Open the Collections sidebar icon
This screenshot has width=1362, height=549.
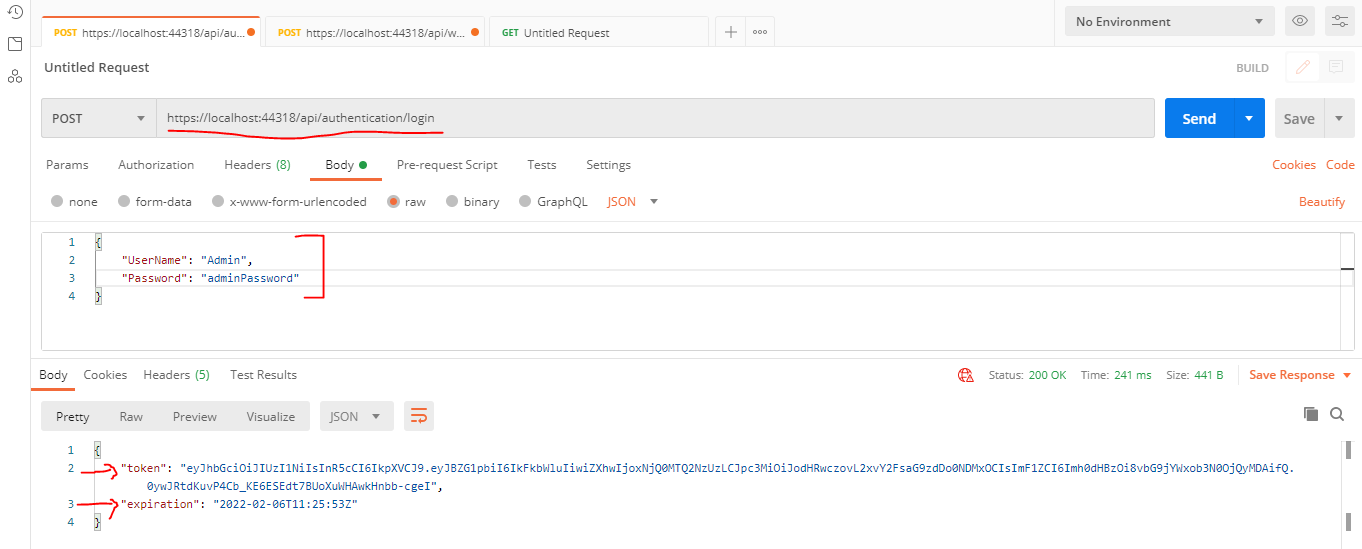[x=15, y=44]
